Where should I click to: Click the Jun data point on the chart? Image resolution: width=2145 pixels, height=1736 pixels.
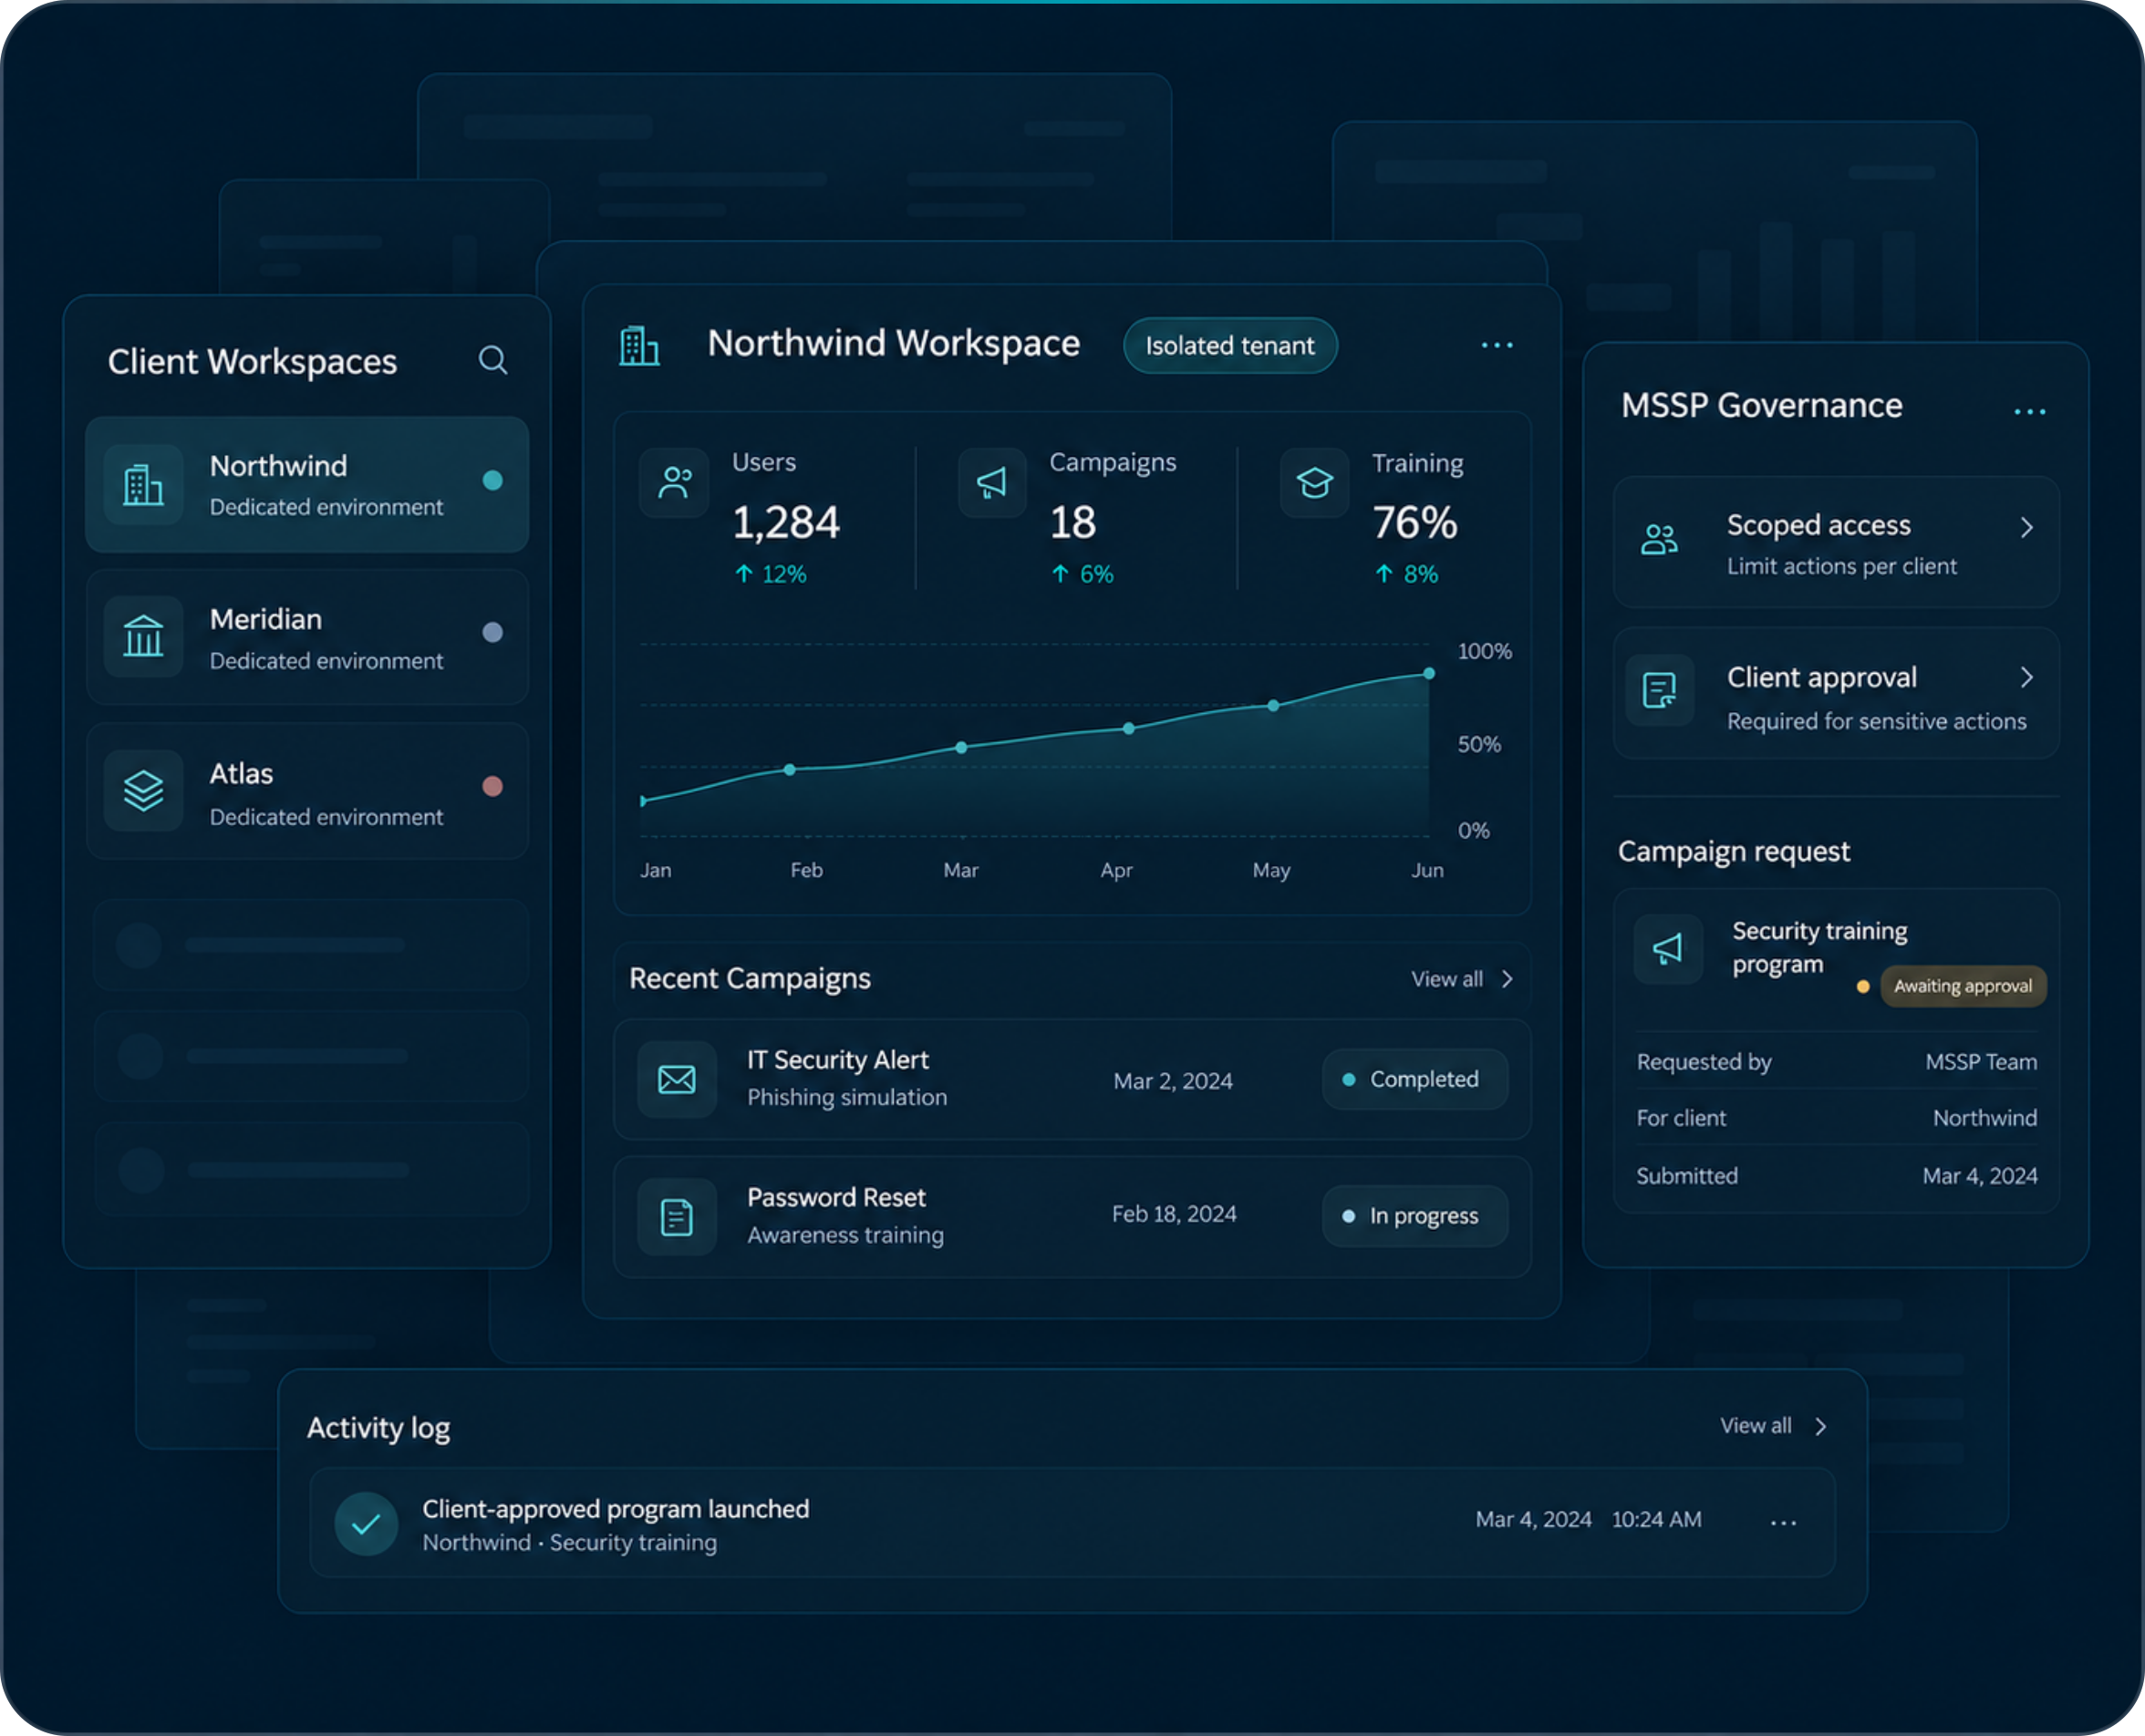(x=1429, y=674)
